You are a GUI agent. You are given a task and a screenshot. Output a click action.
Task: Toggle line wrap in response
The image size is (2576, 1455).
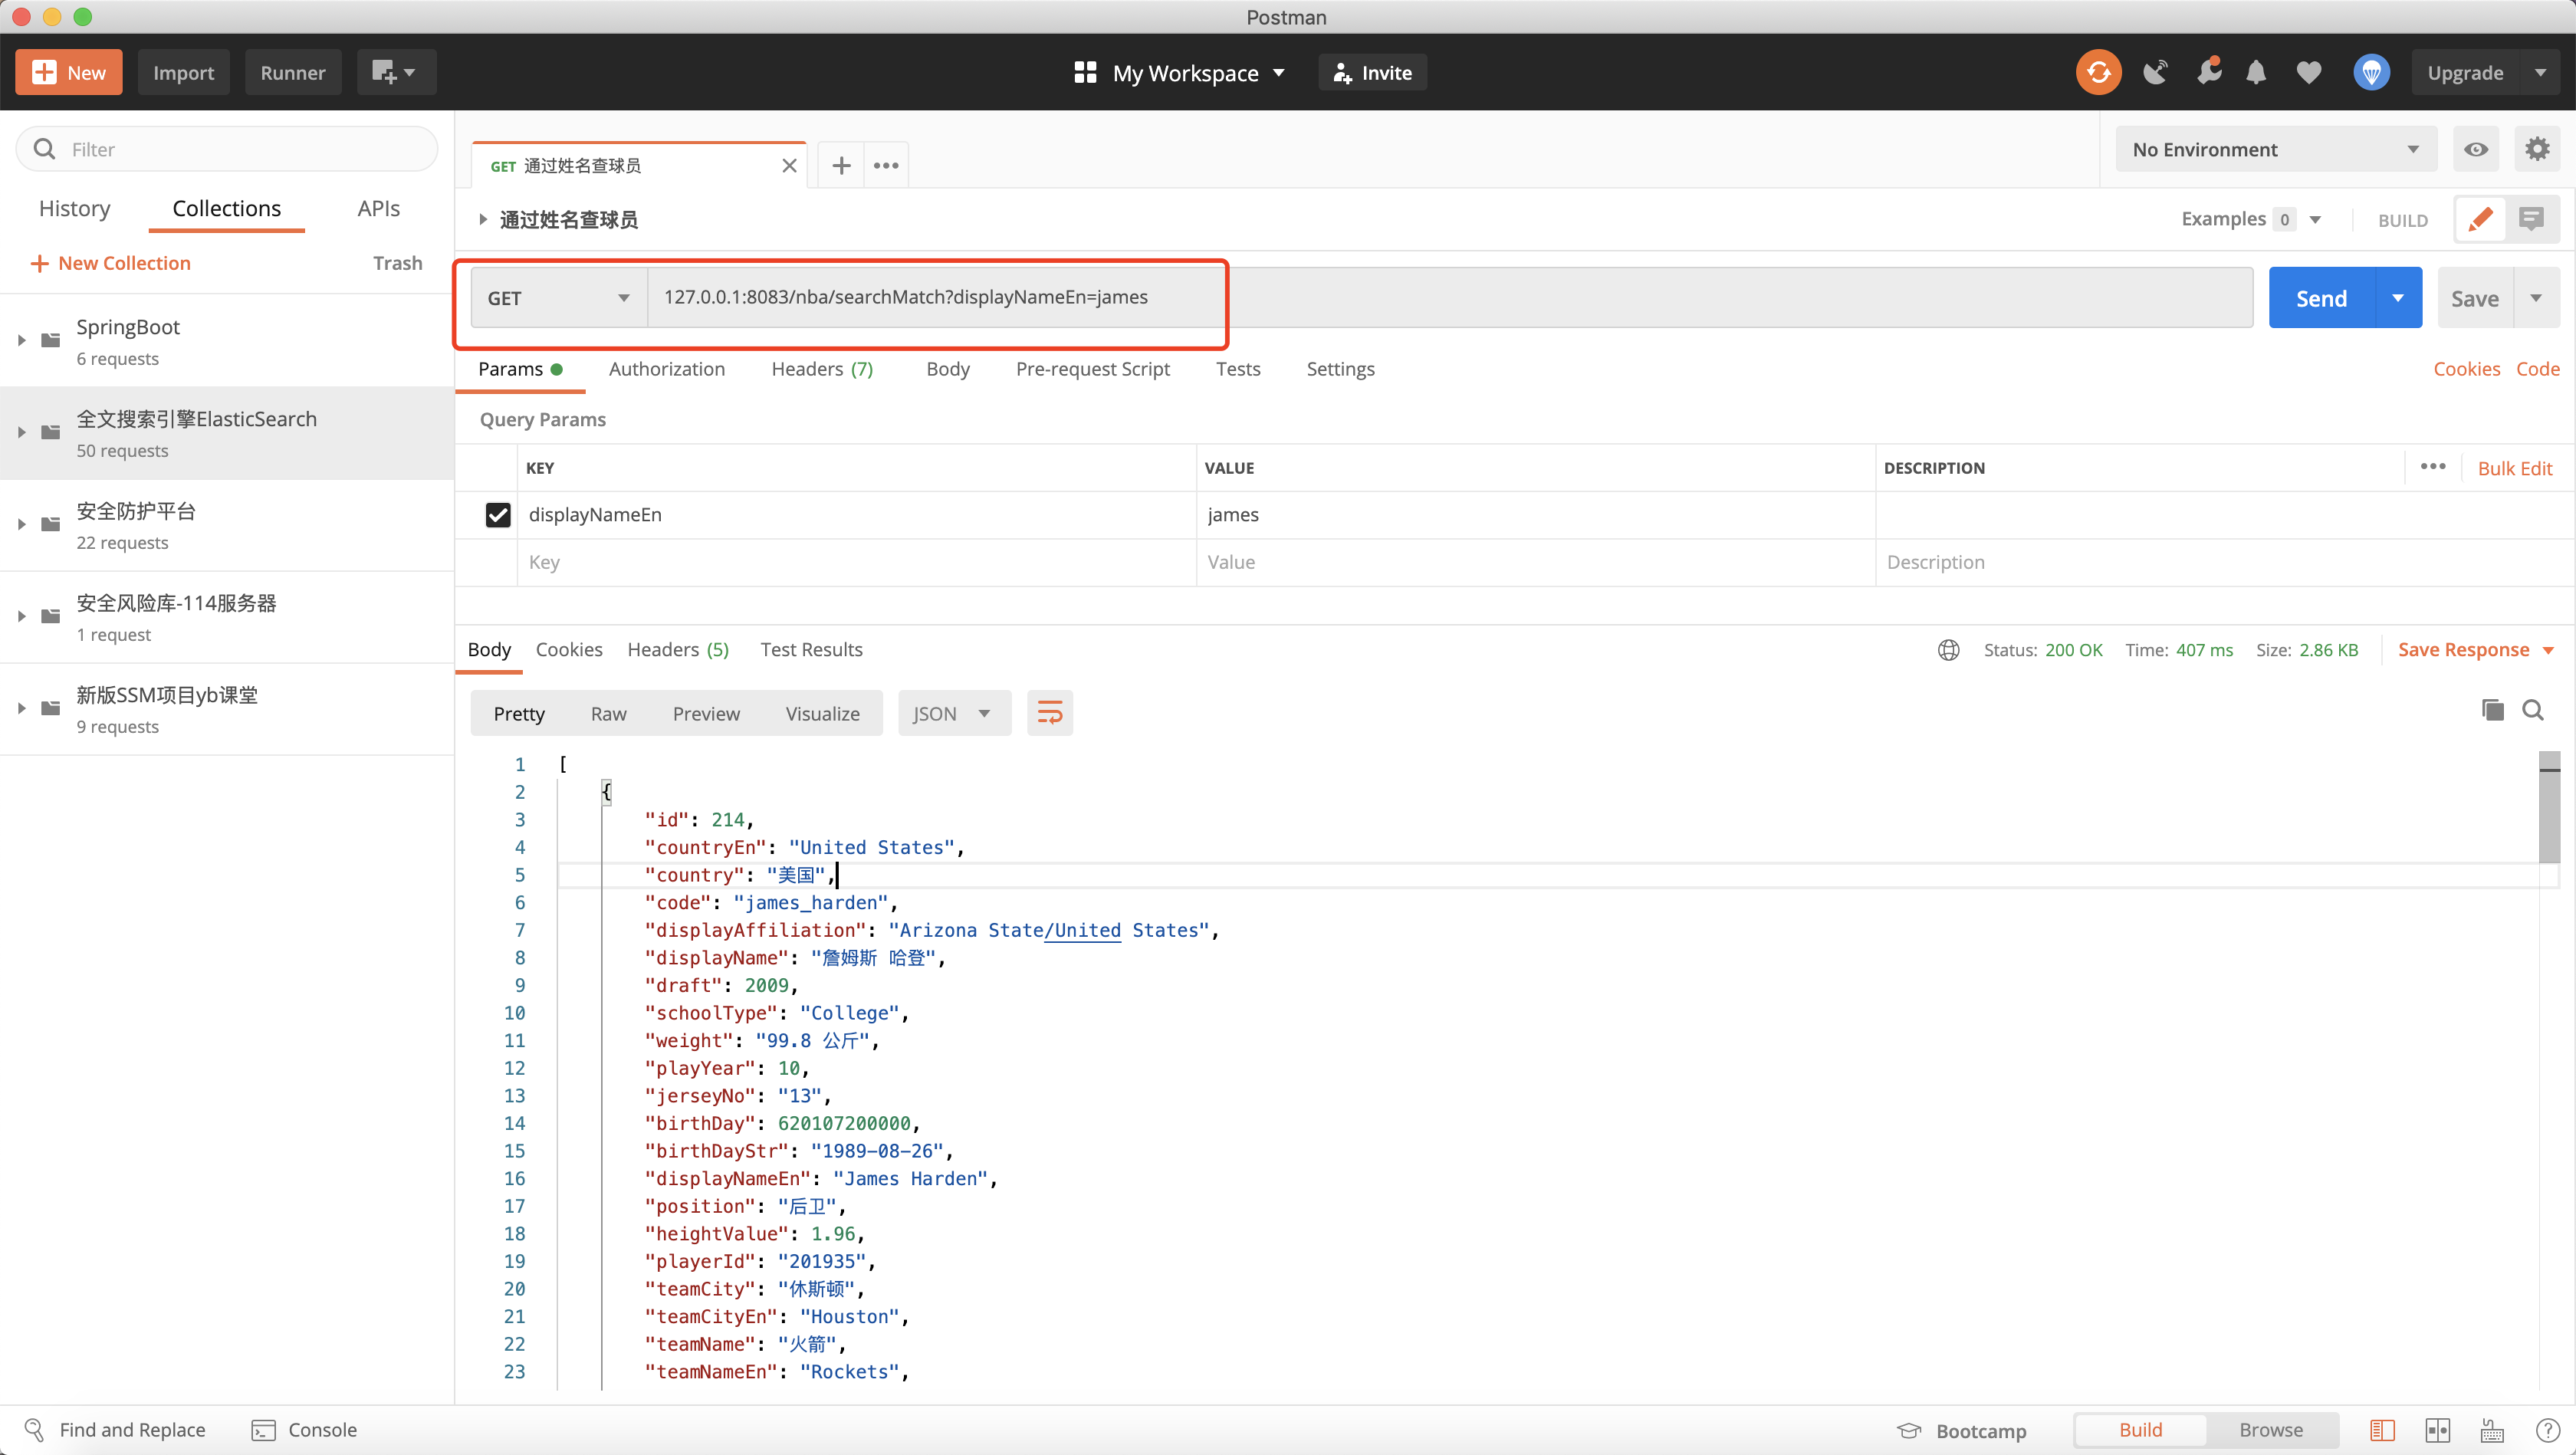click(1050, 713)
